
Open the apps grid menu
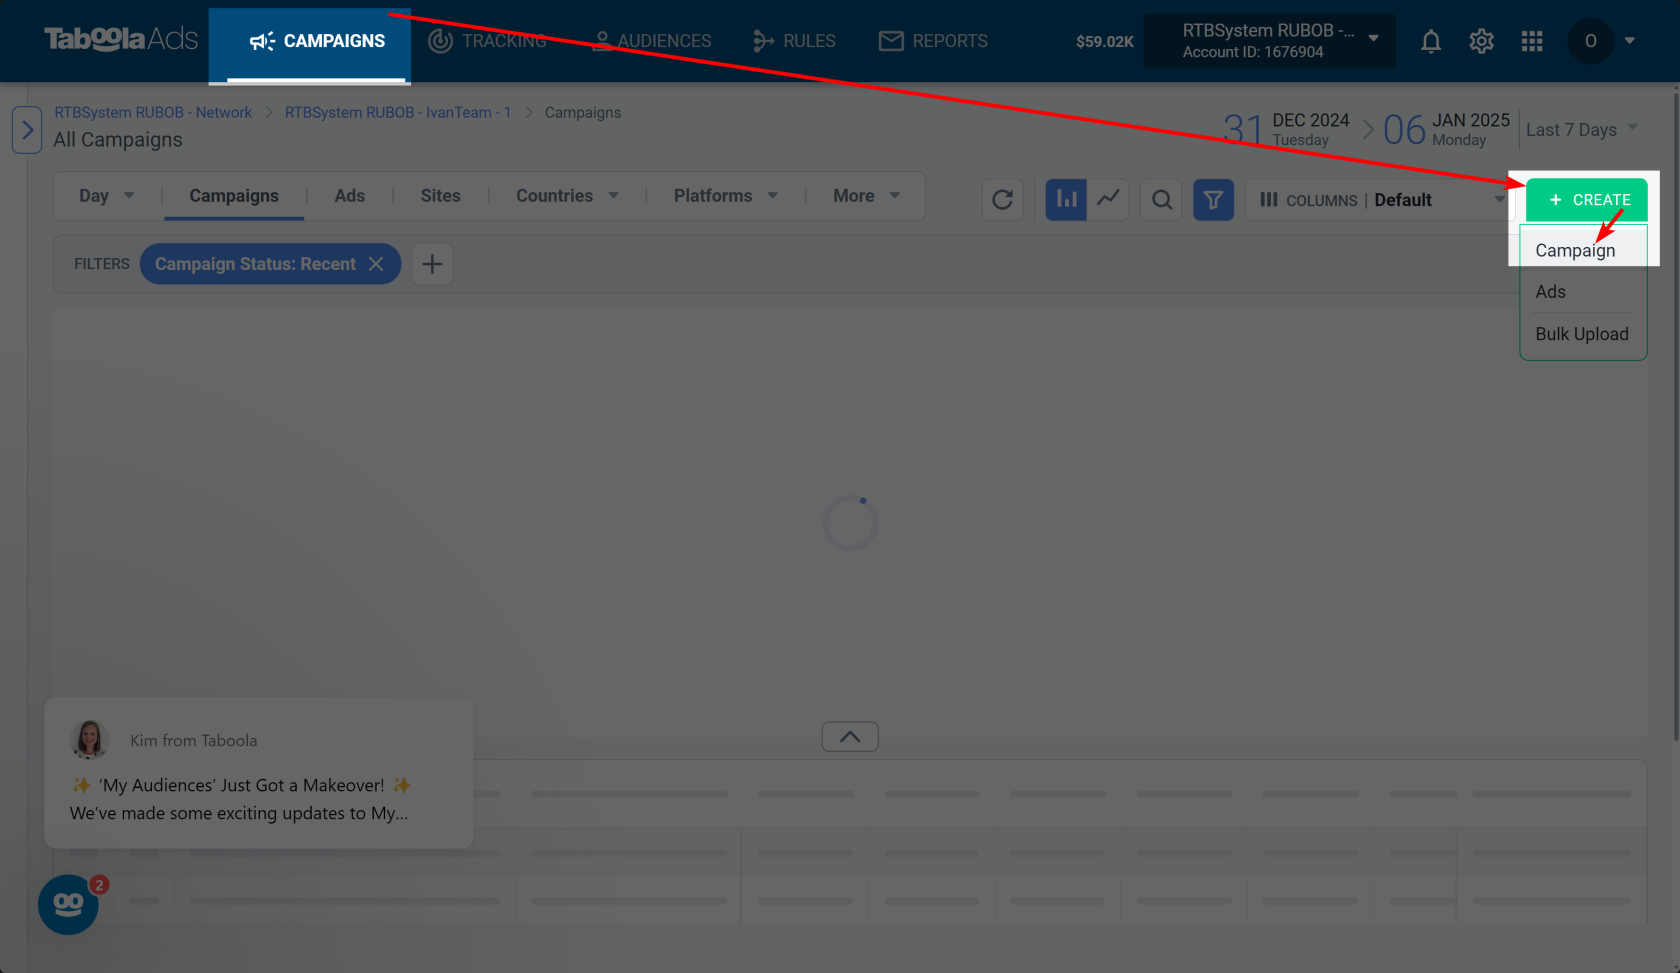click(x=1532, y=41)
